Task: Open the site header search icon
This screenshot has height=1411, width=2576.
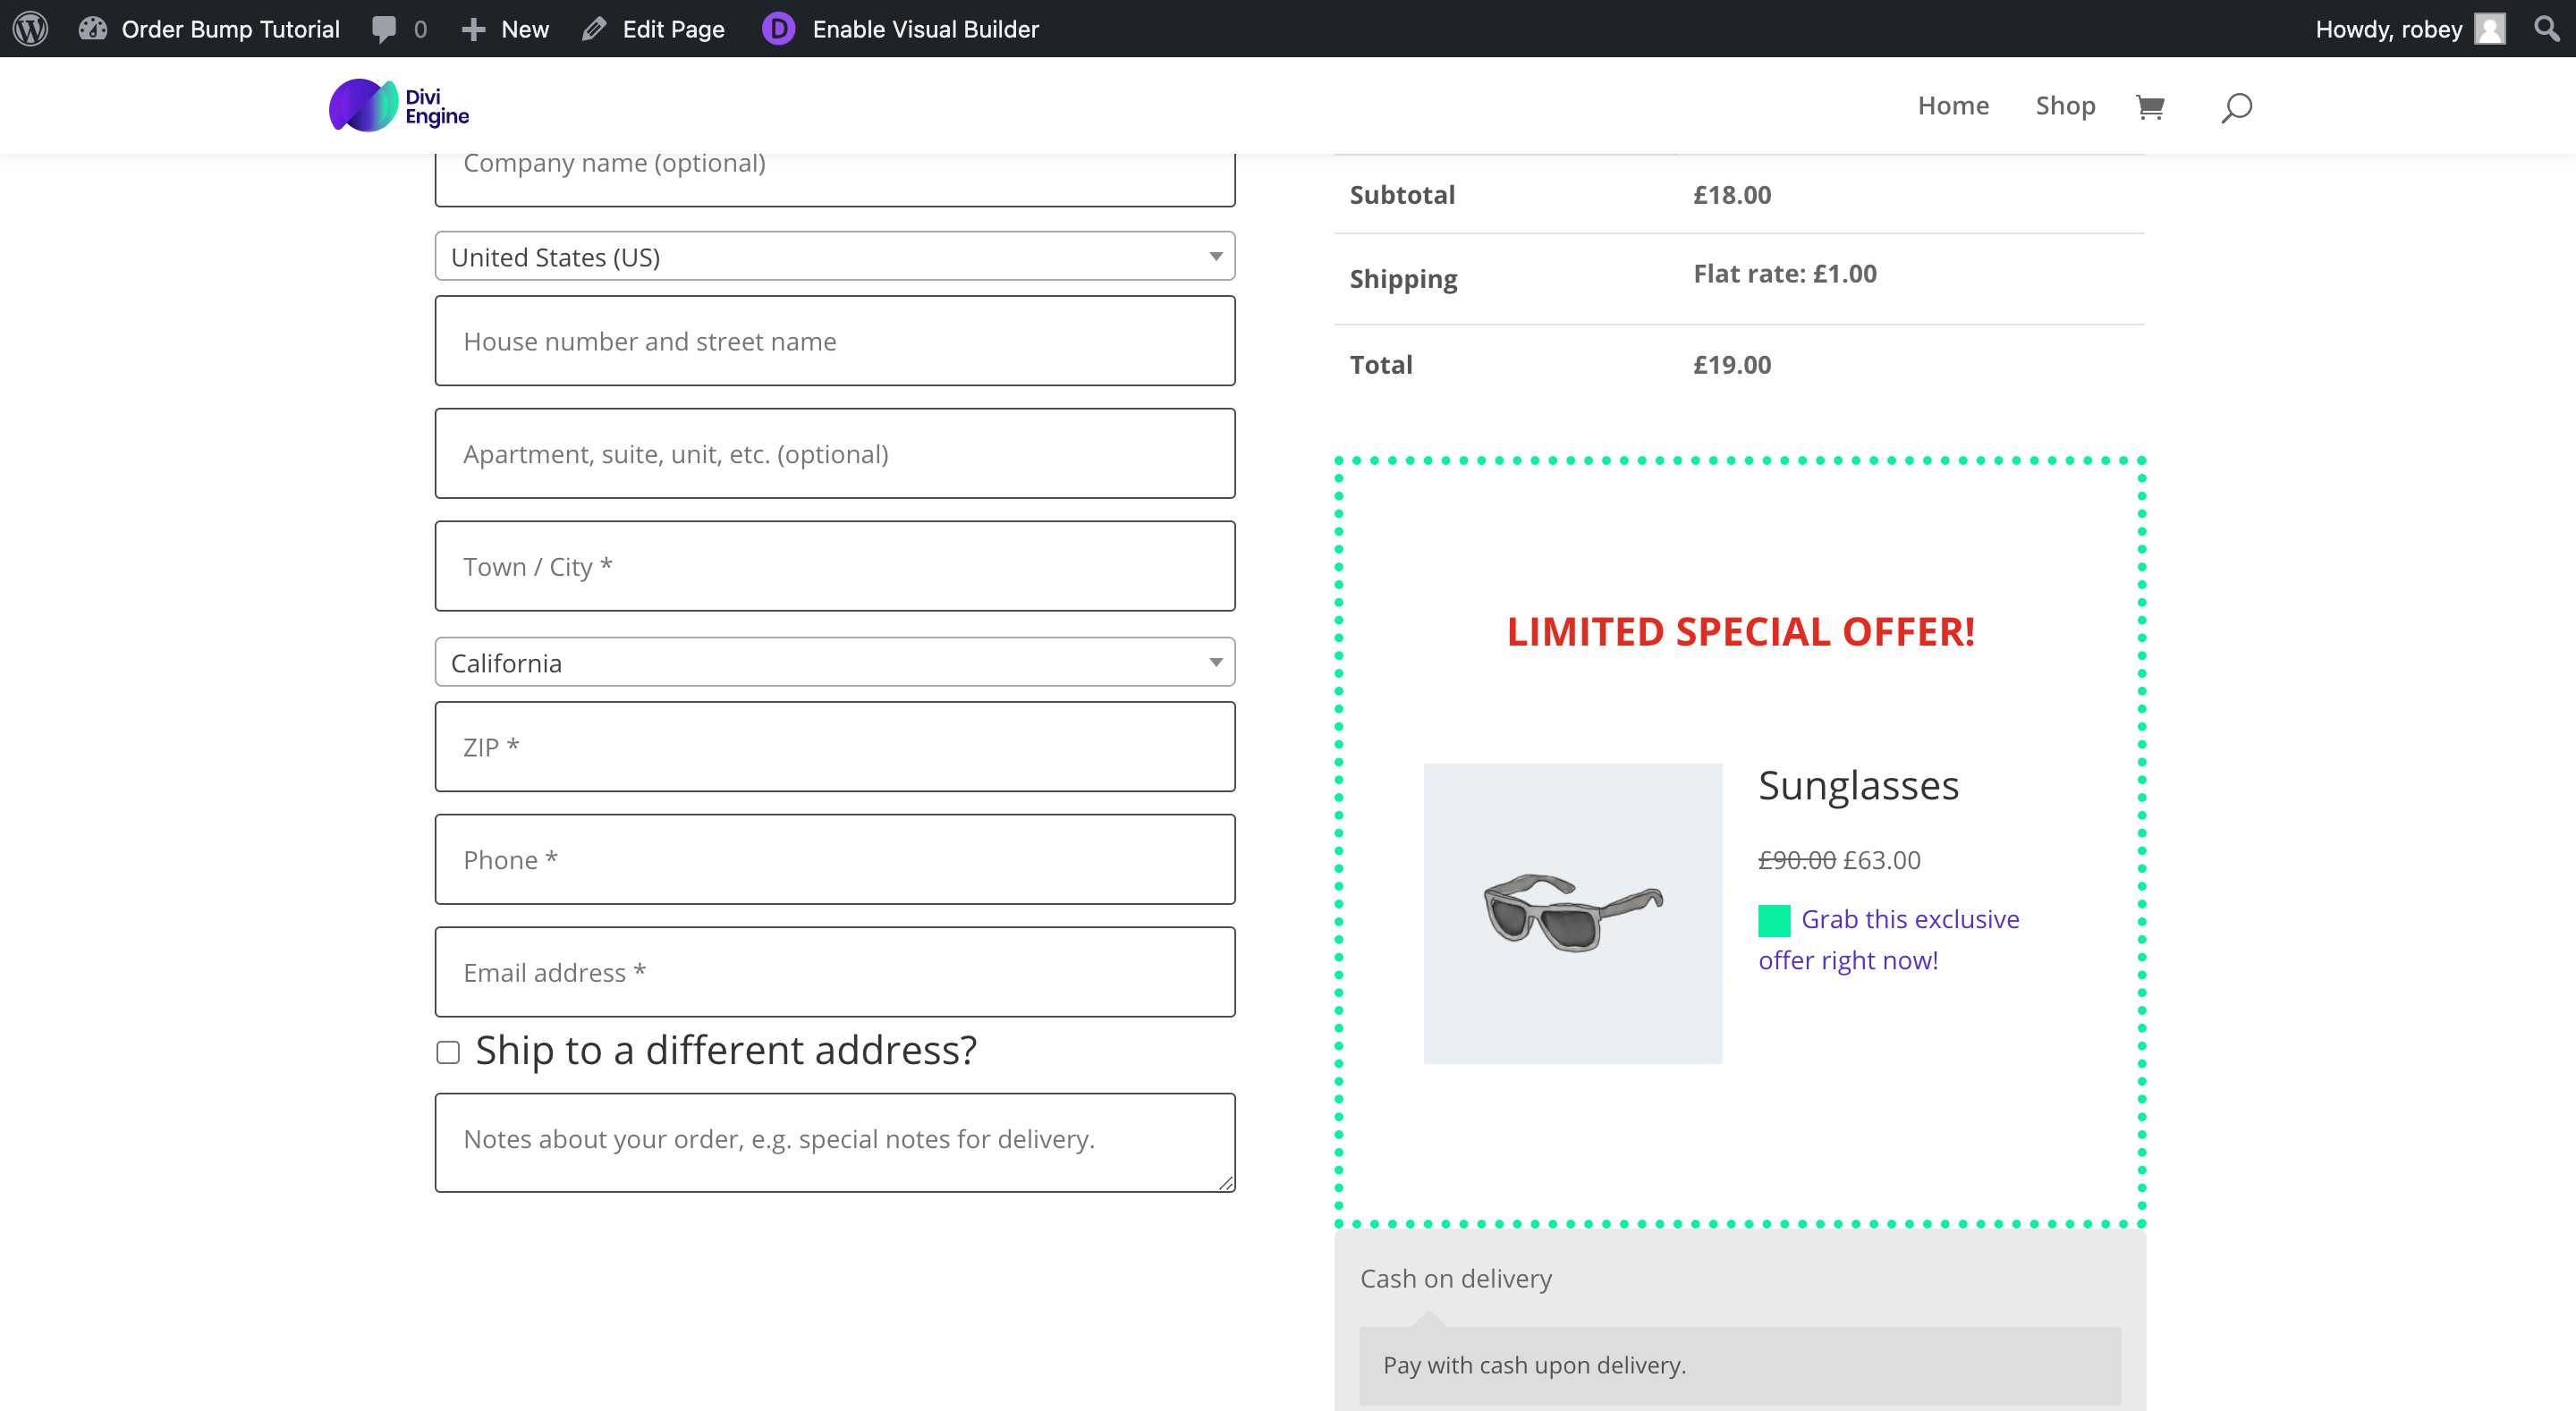Action: click(x=2236, y=107)
